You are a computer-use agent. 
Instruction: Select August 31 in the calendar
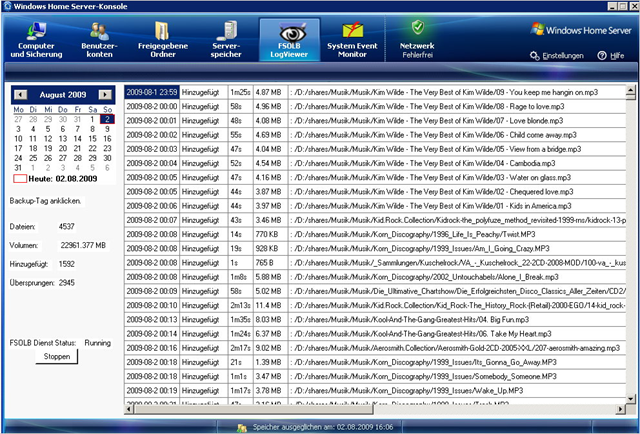click(x=18, y=168)
